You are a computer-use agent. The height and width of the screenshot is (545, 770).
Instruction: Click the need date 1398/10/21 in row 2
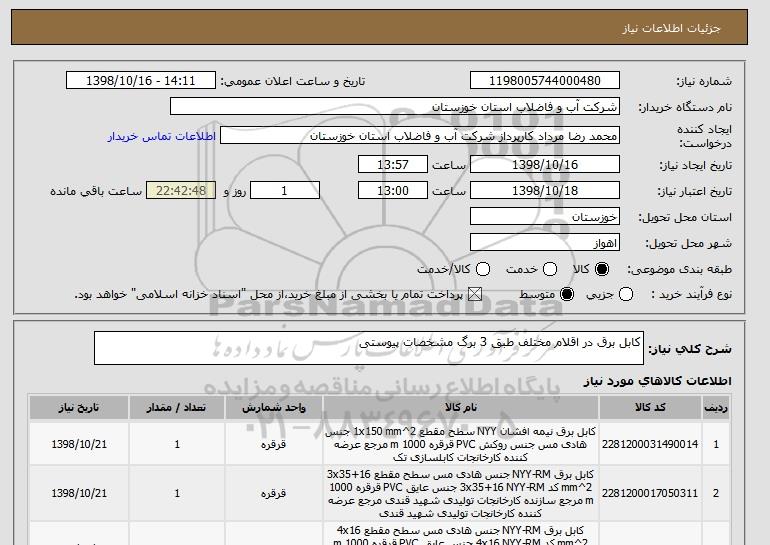tap(79, 493)
